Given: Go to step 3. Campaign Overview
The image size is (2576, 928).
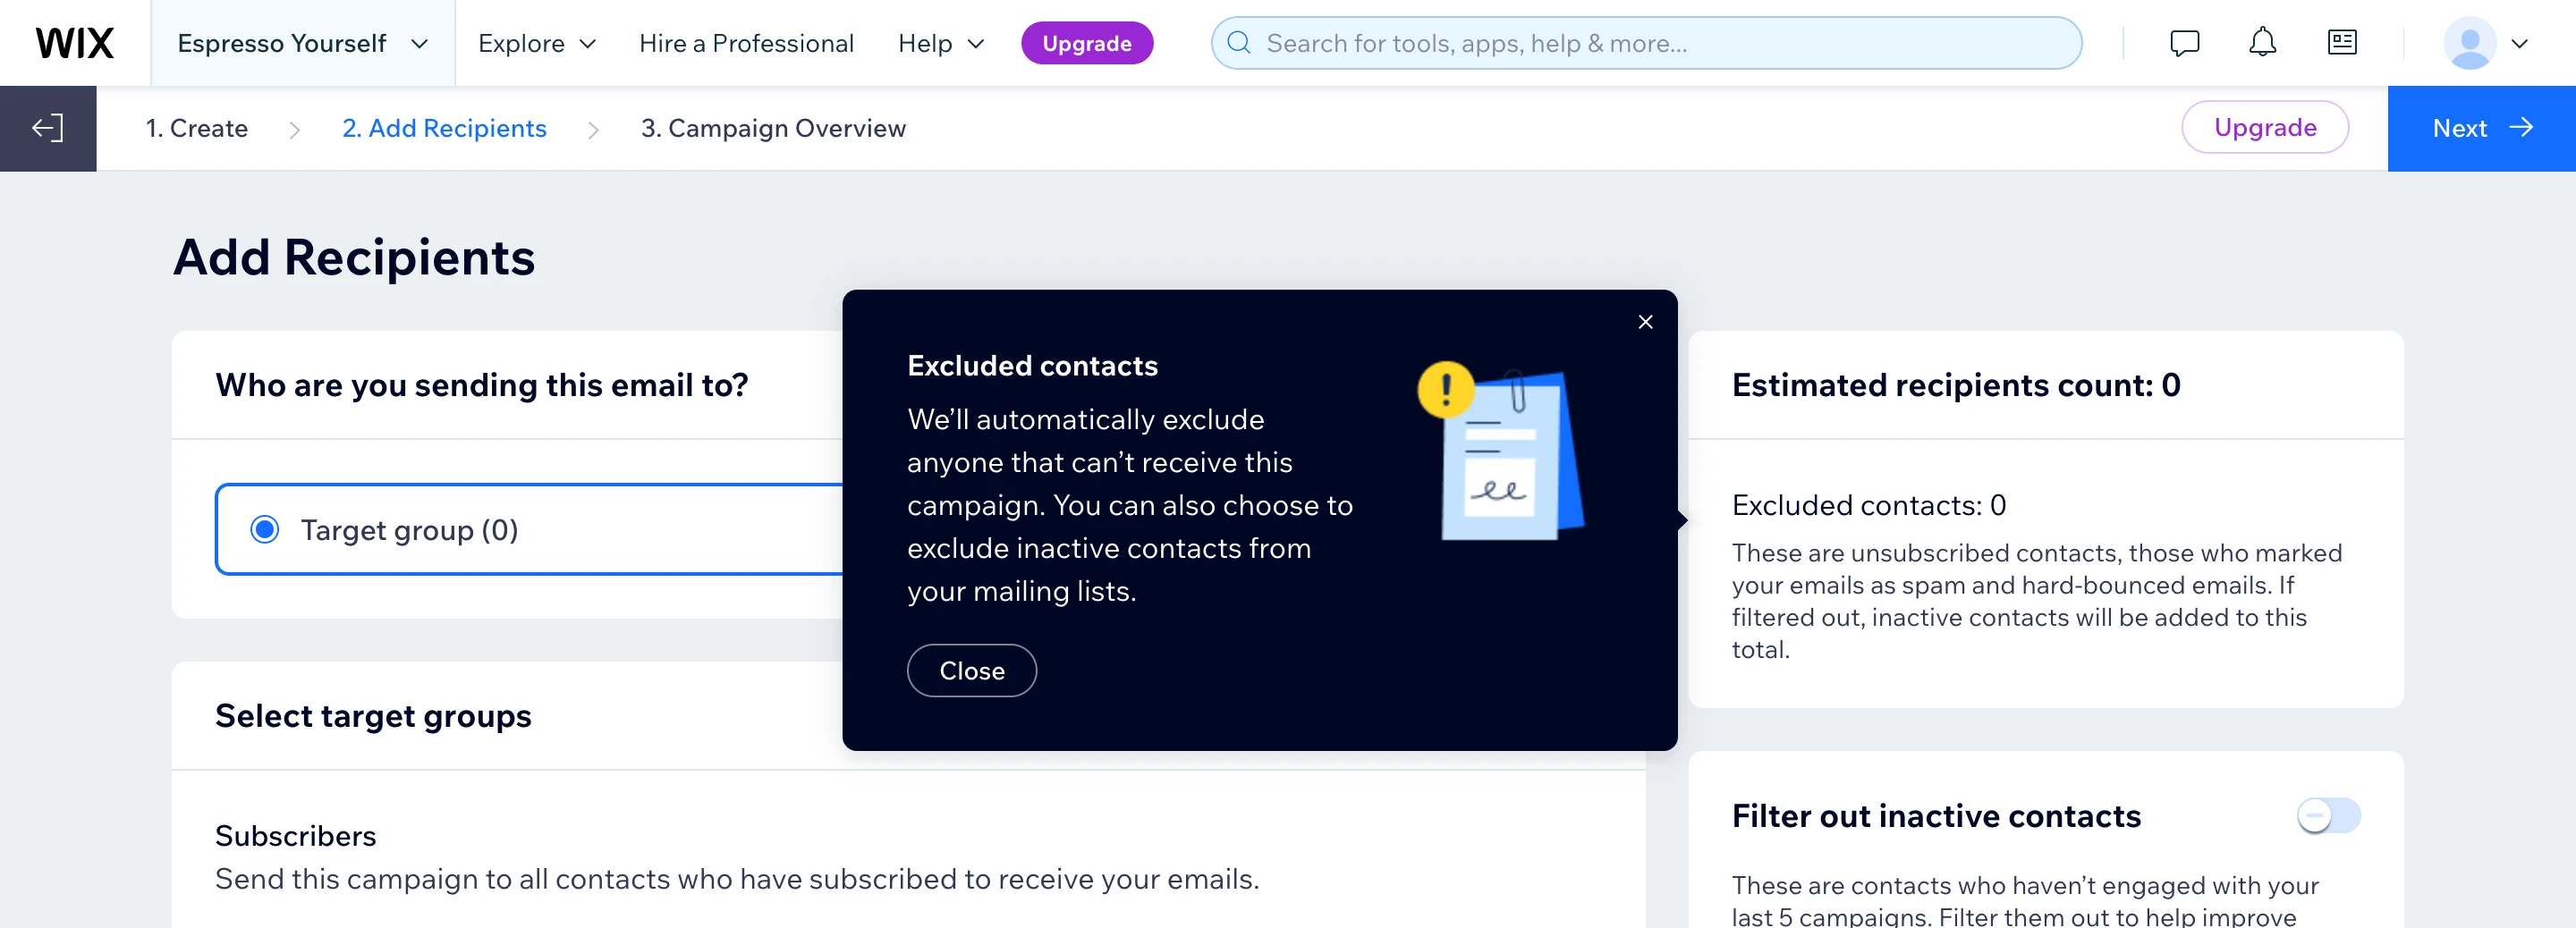Looking at the screenshot, I should click(773, 128).
